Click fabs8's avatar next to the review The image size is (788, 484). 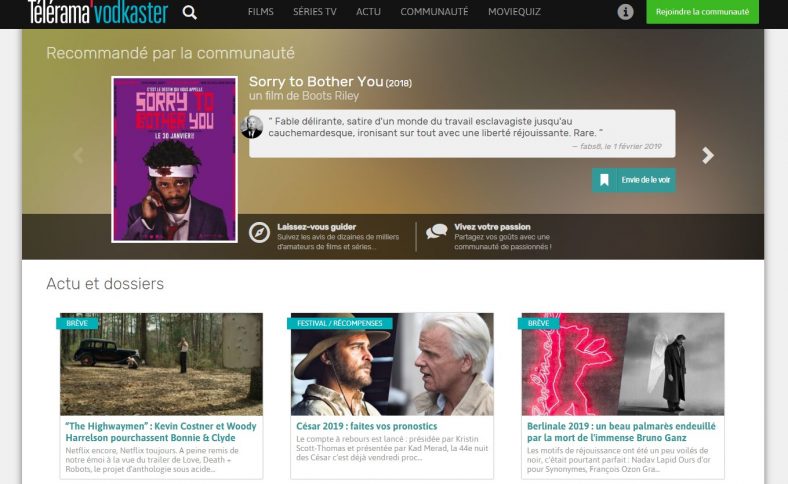click(251, 127)
